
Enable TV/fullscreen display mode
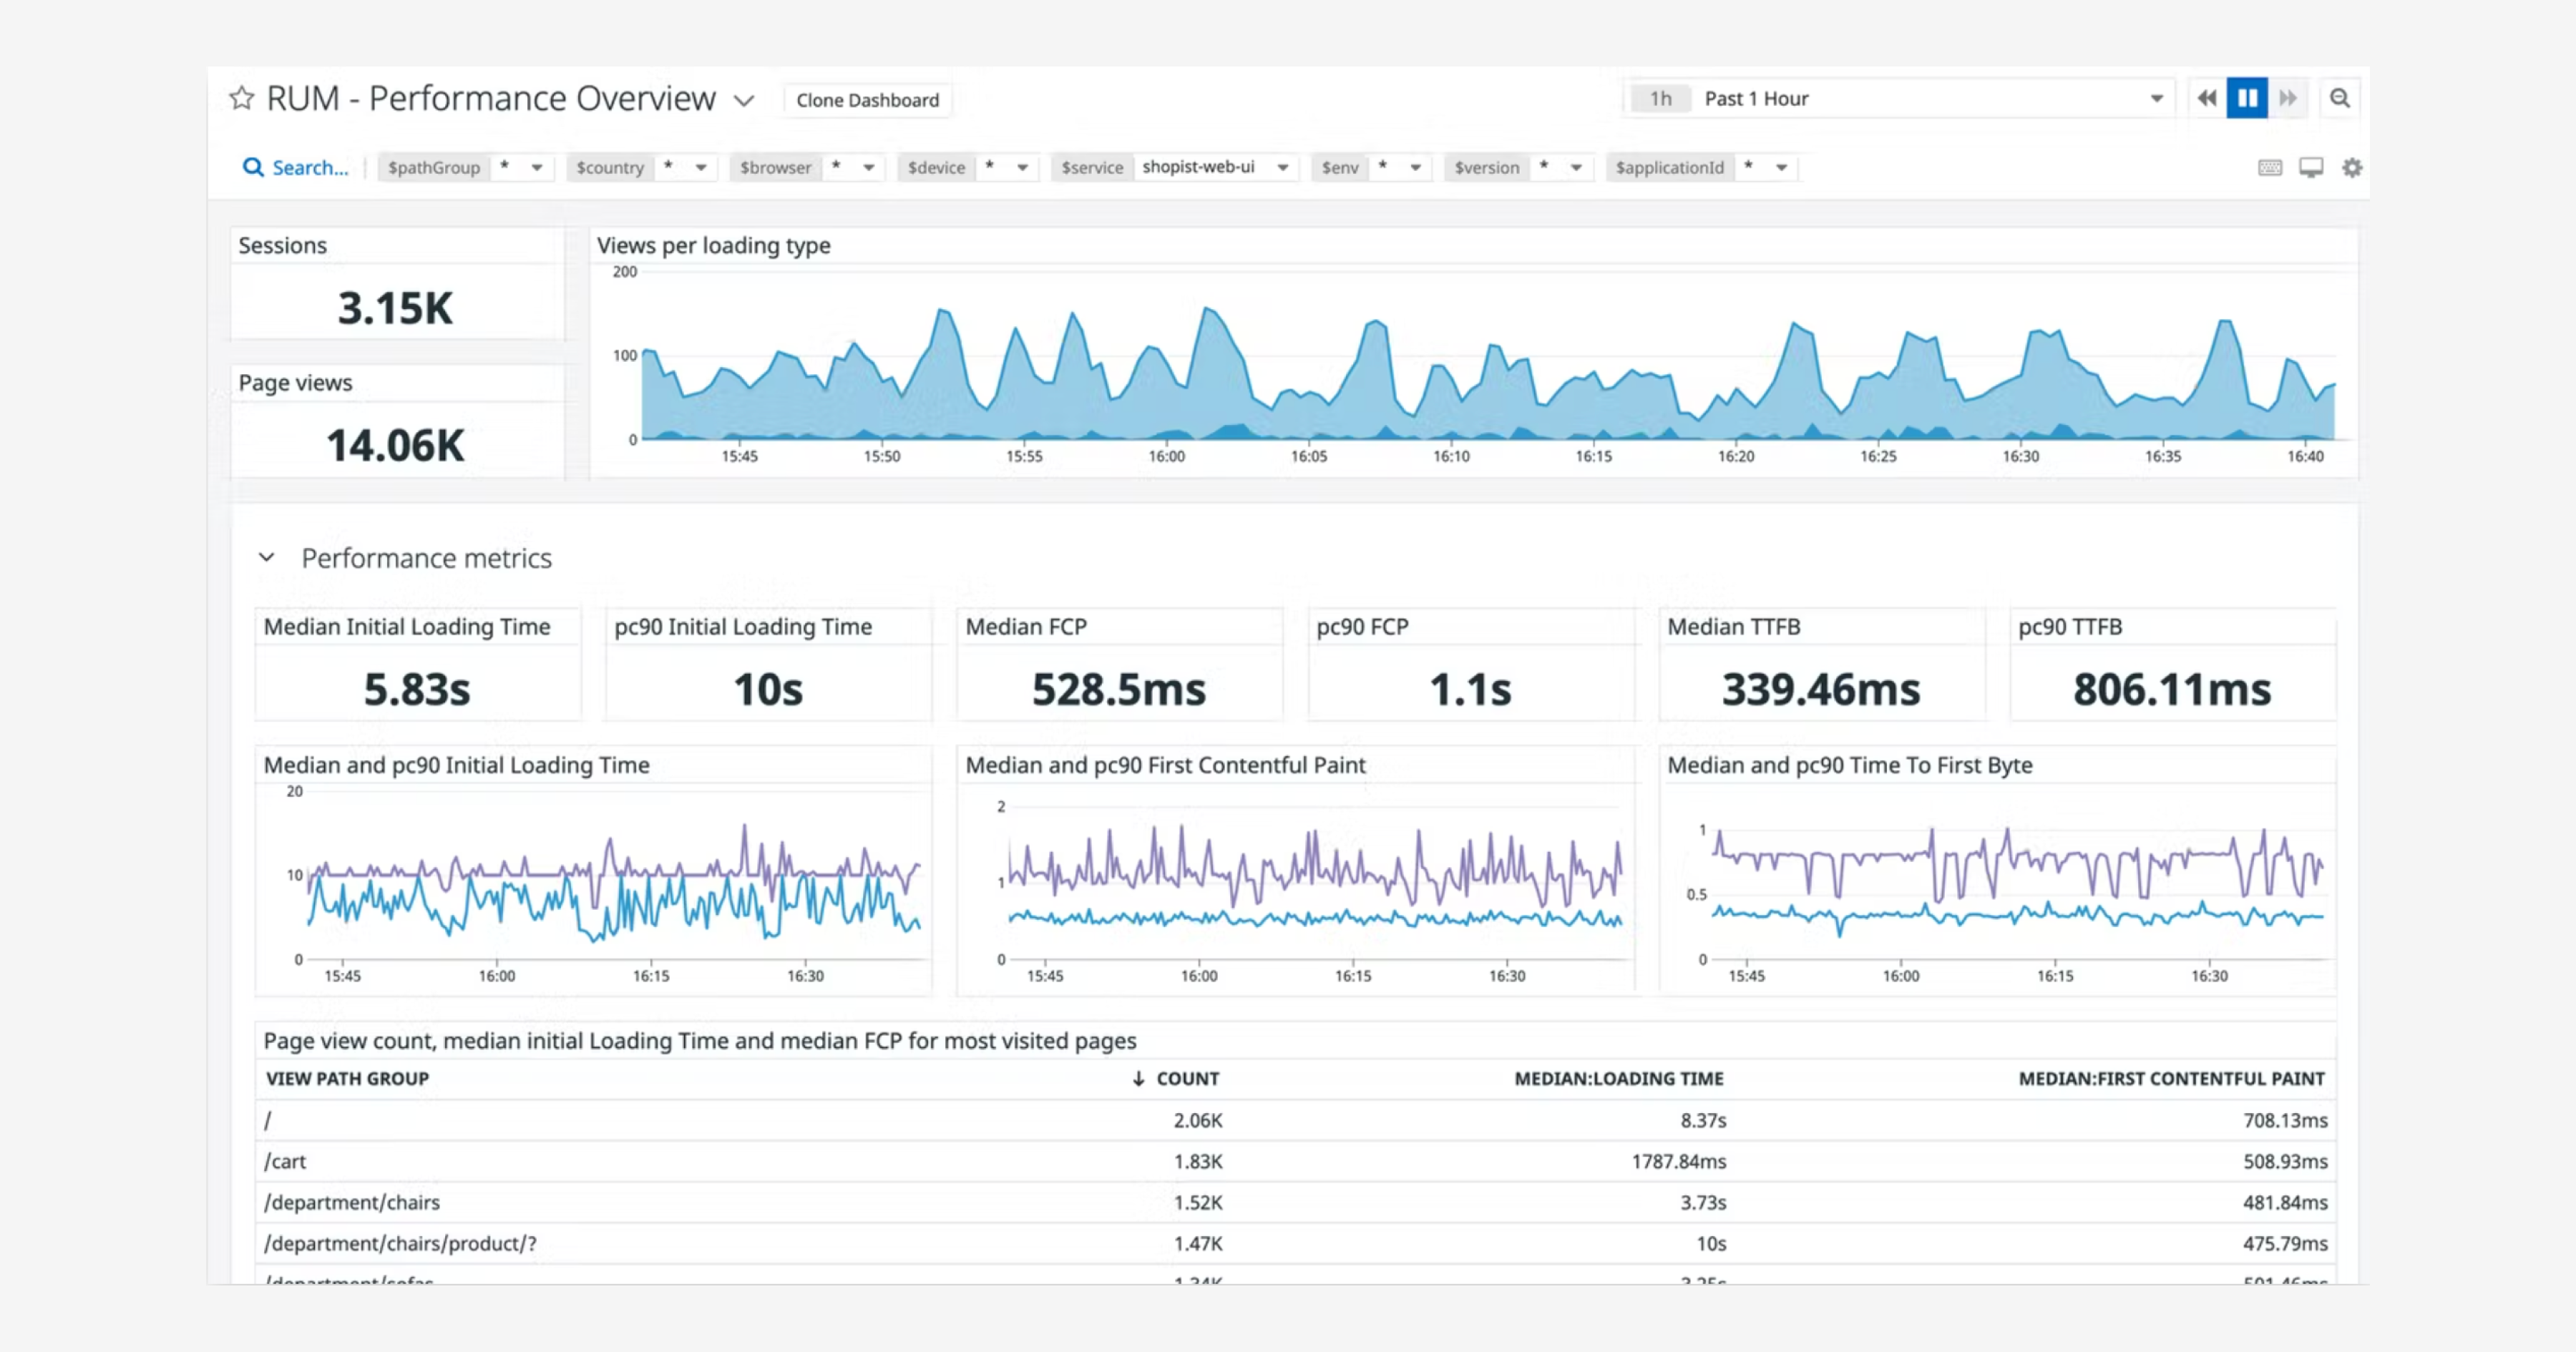2311,167
